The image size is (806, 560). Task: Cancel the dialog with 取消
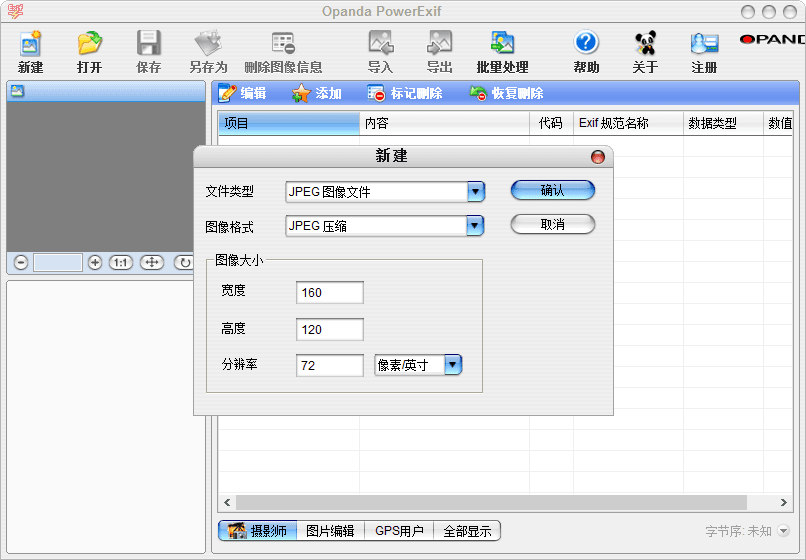click(x=553, y=224)
